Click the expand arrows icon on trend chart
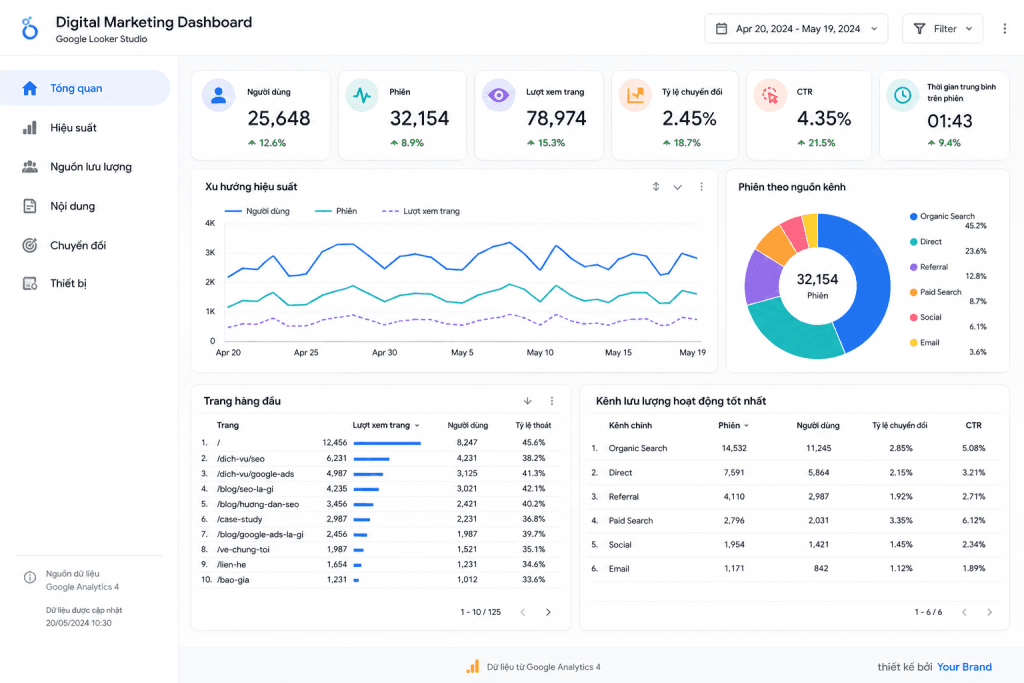This screenshot has height=683, width=1024. (x=656, y=187)
